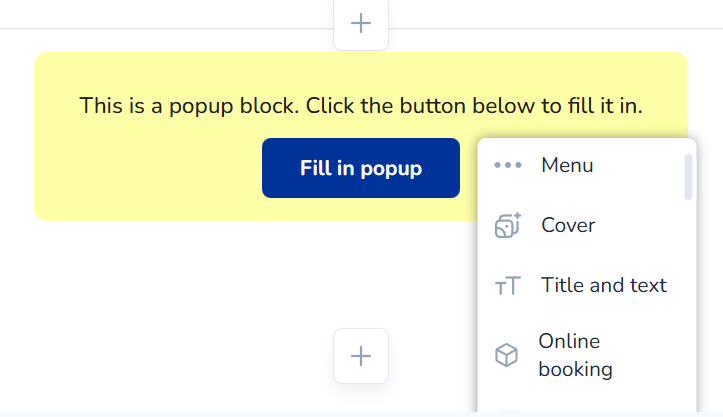Click the Title and text TT icon
This screenshot has width=723, height=417.
(x=508, y=286)
